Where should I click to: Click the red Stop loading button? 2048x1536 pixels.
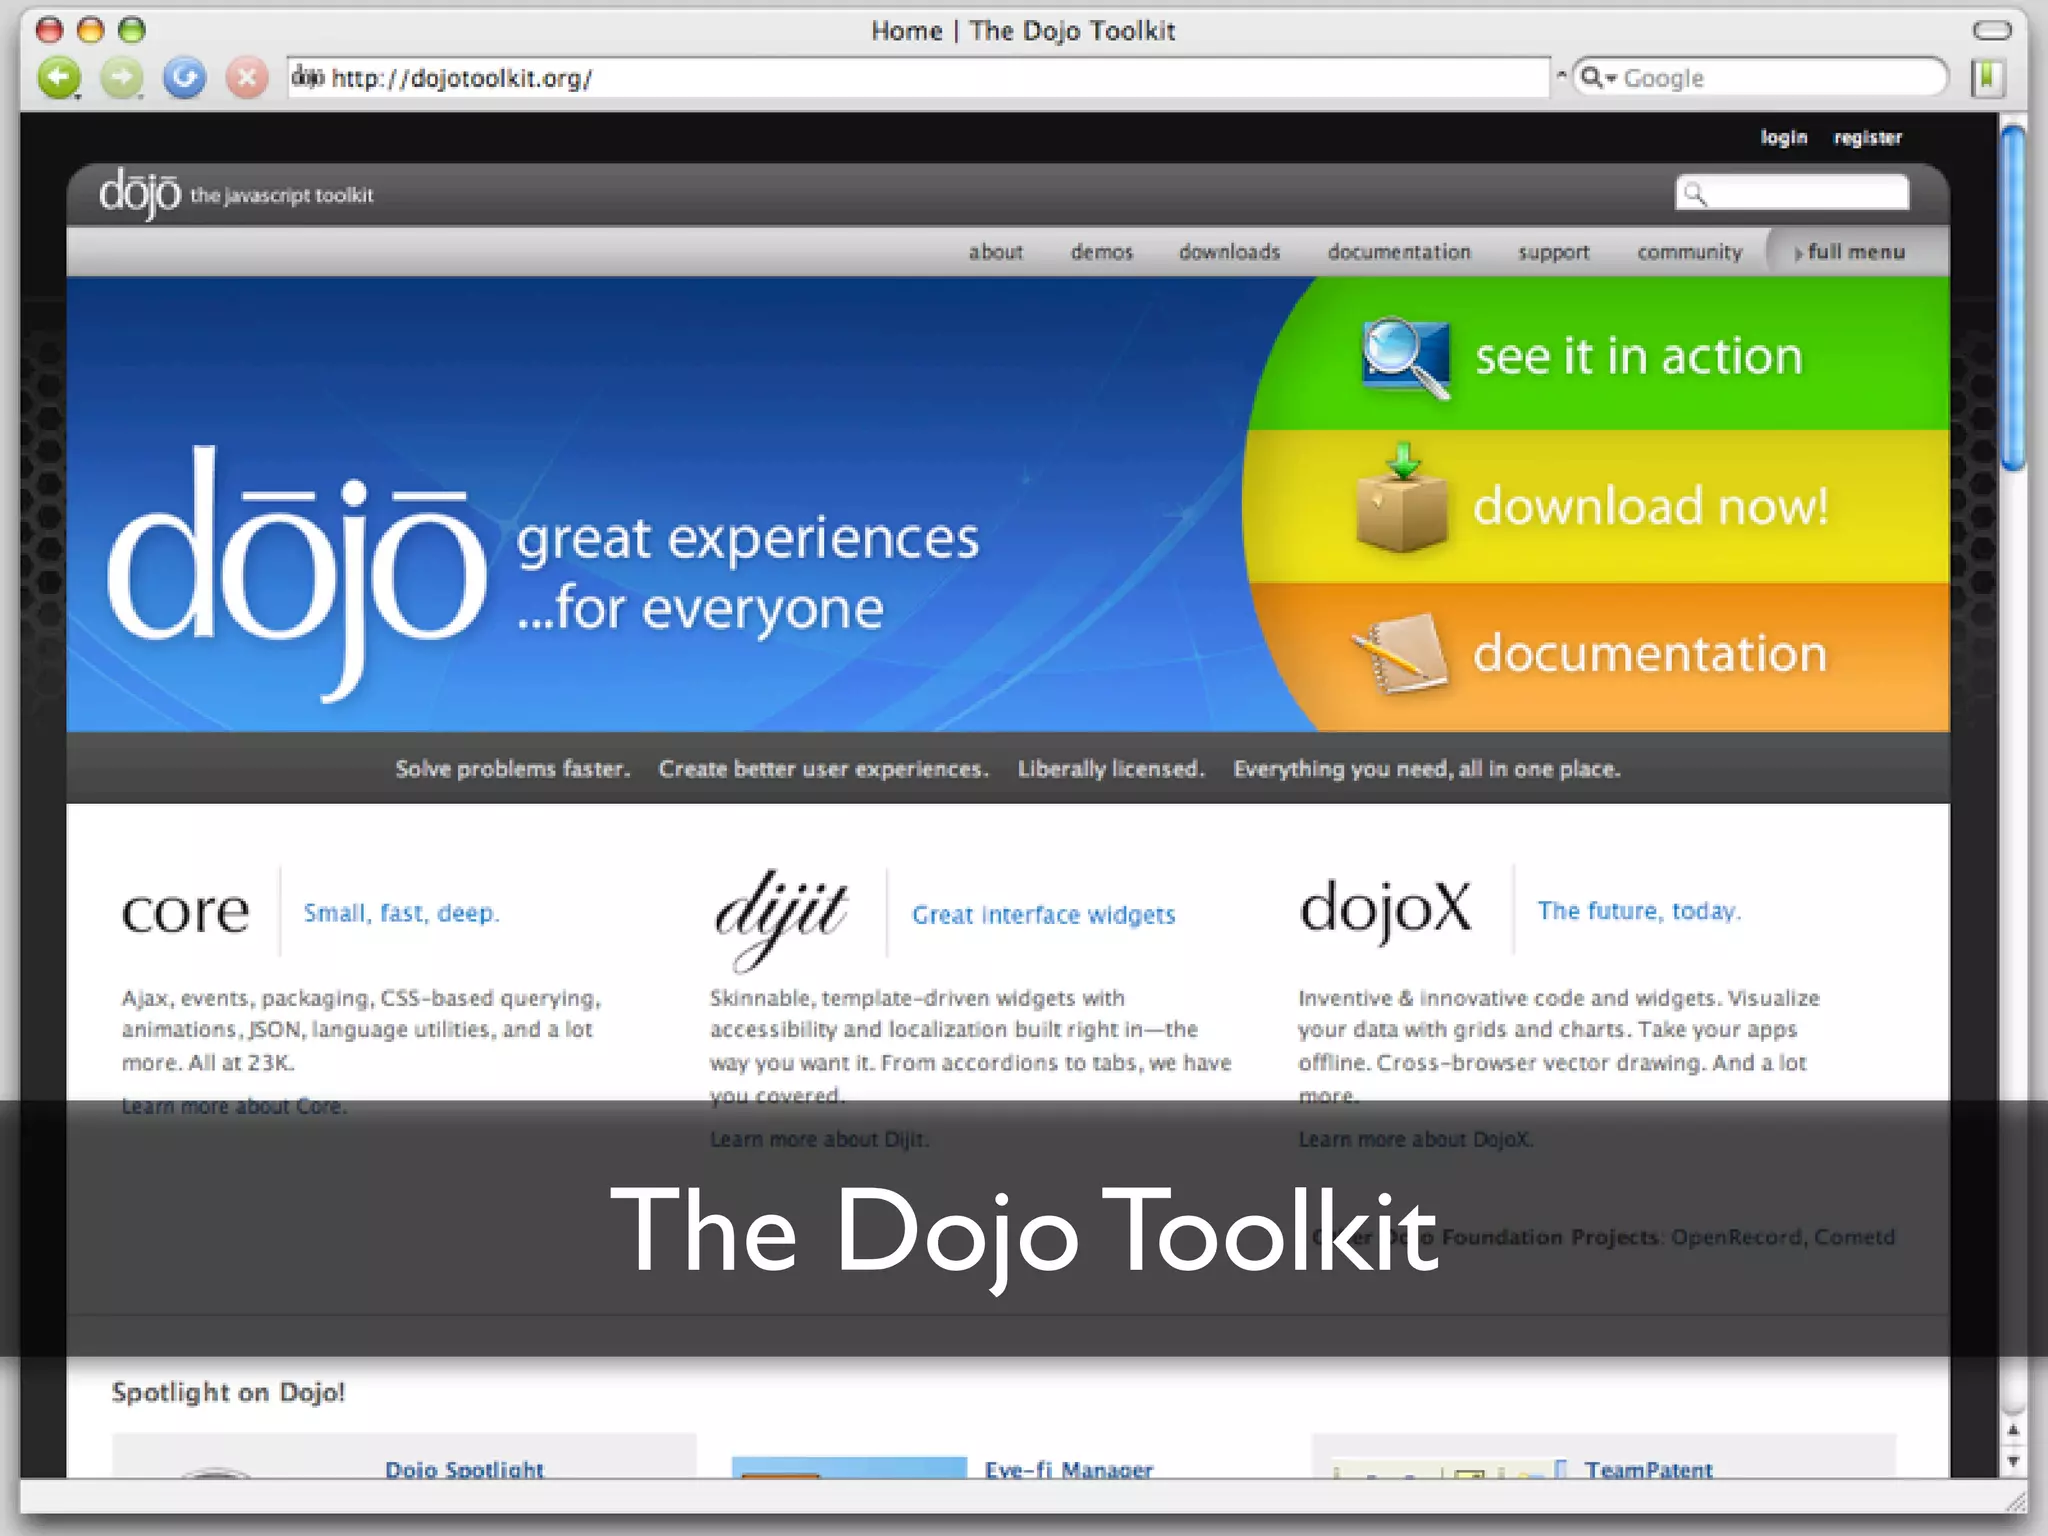[247, 78]
